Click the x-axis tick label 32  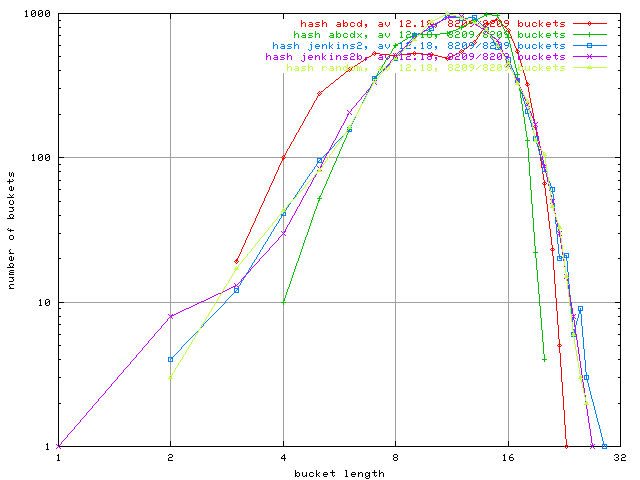click(620, 458)
